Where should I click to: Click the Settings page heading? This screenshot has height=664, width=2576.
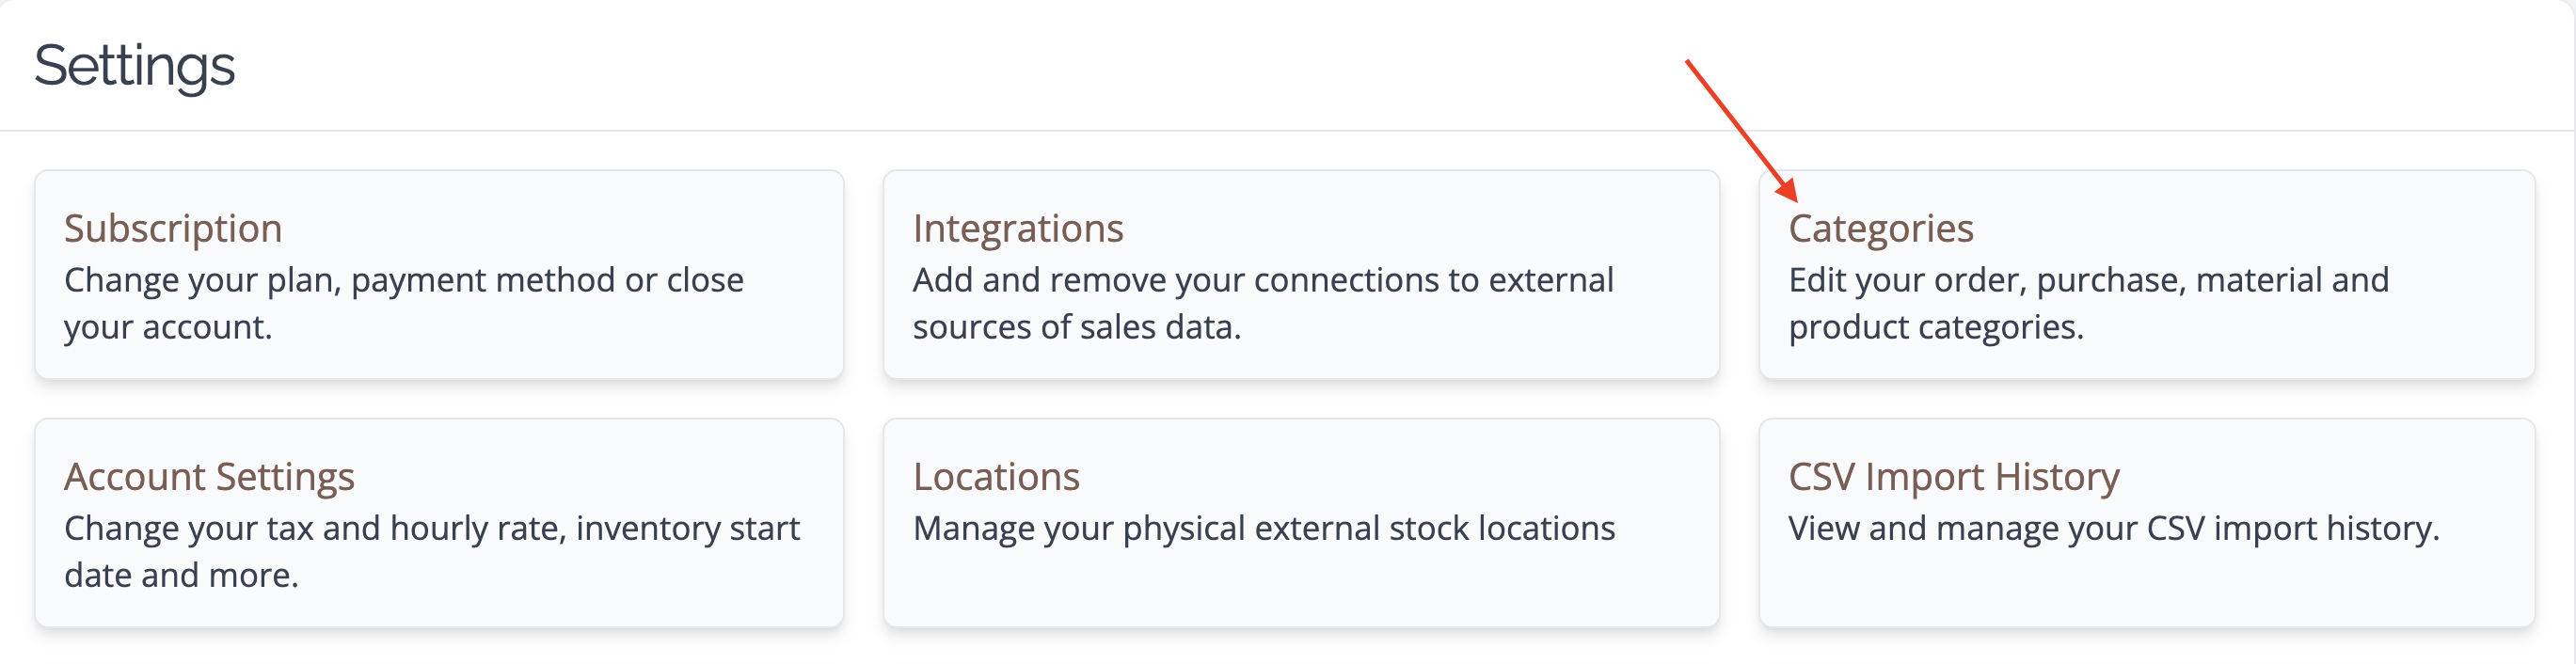134,66
